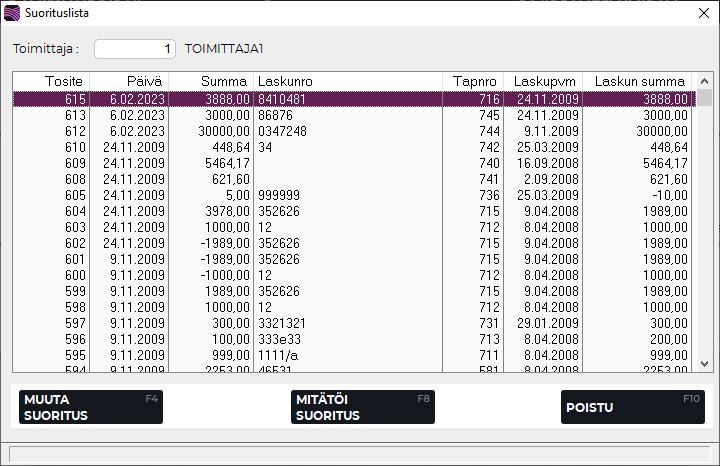Click the Laskun summa column header
Viewport: 720px width, 466px height.
coord(639,81)
